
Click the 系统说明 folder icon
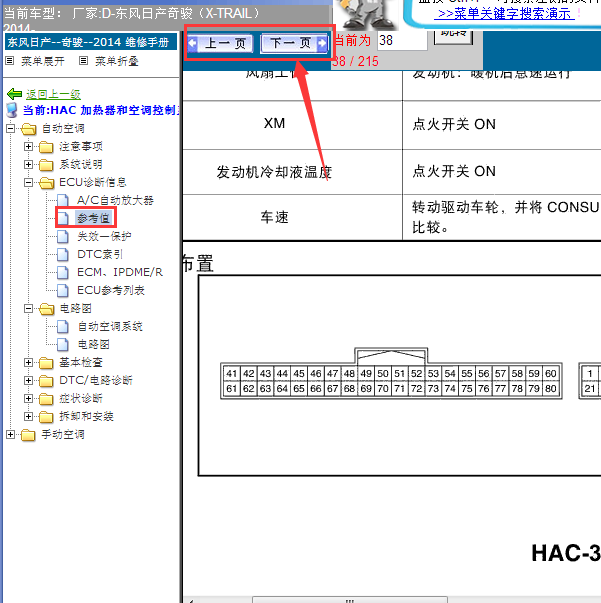[46, 165]
